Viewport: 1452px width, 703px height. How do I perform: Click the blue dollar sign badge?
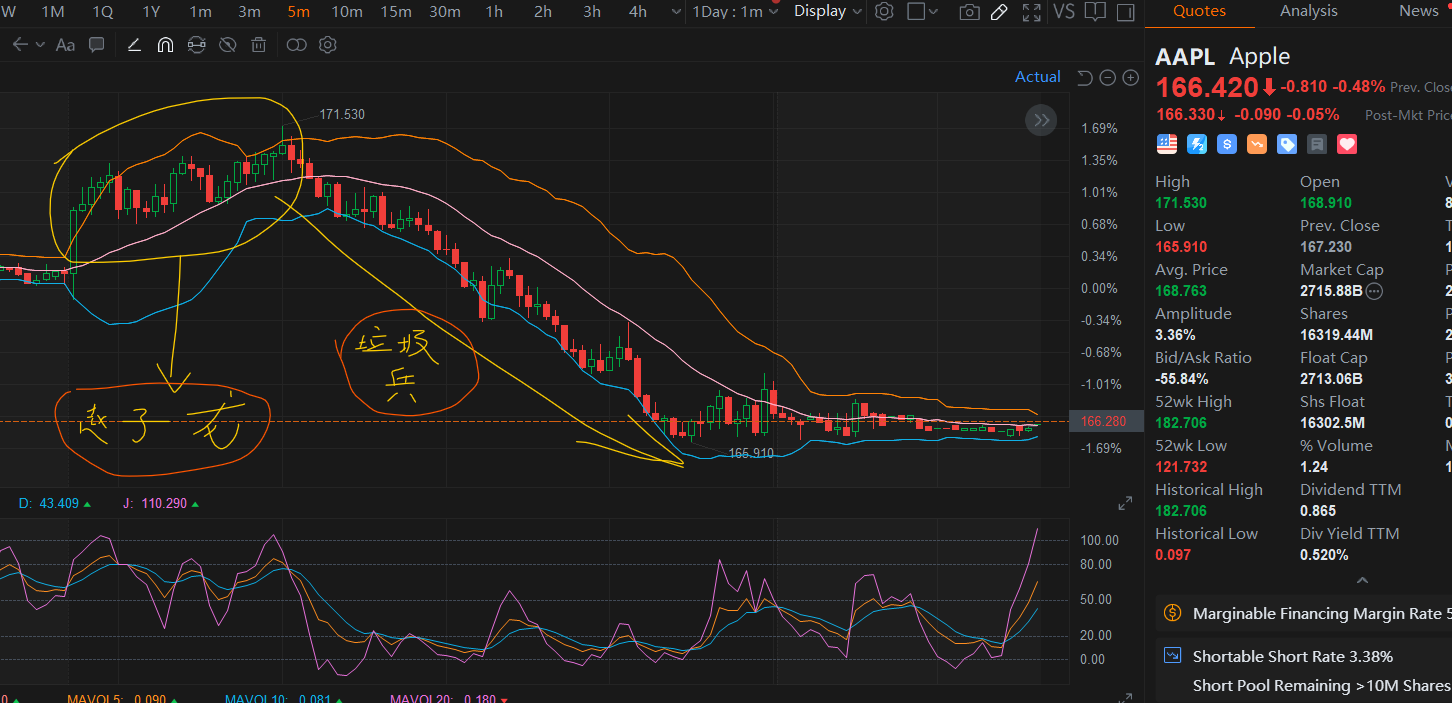click(x=1227, y=144)
